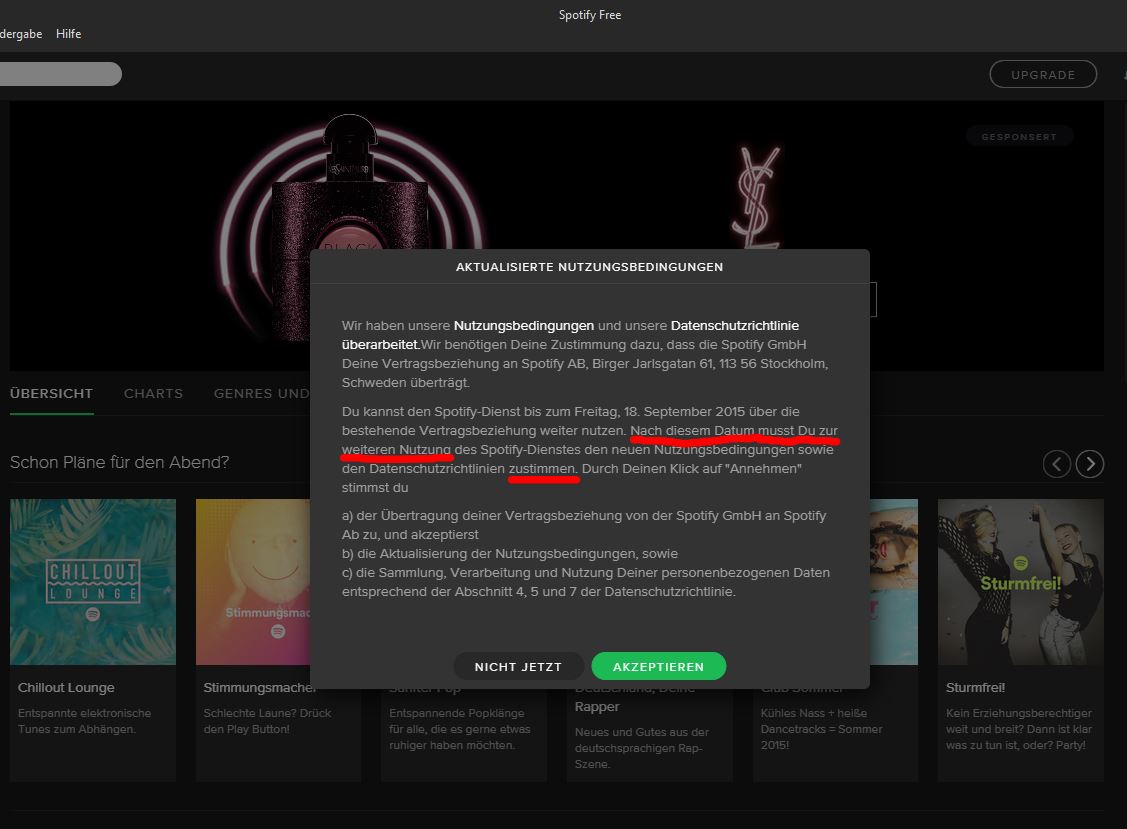Viewport: 1127px width, 829px height.
Task: Switch to the Charts tab
Action: [153, 393]
